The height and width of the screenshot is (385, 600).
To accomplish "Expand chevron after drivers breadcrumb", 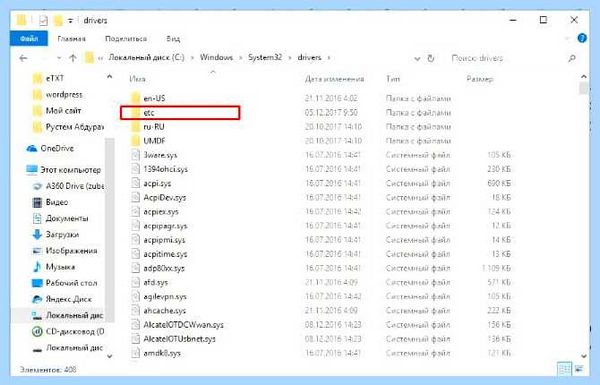I will pyautogui.click(x=329, y=58).
